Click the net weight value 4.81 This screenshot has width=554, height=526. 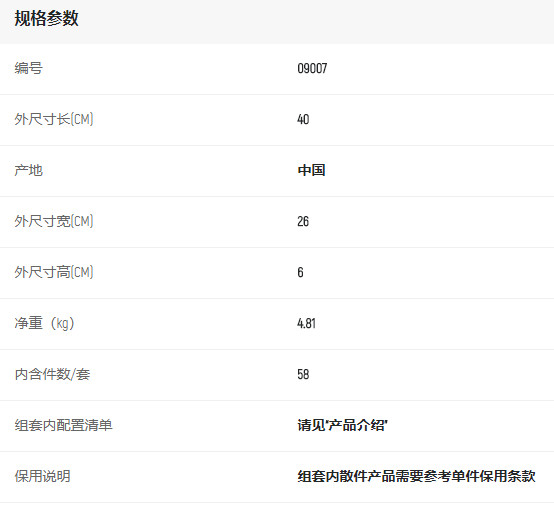pyautogui.click(x=306, y=324)
